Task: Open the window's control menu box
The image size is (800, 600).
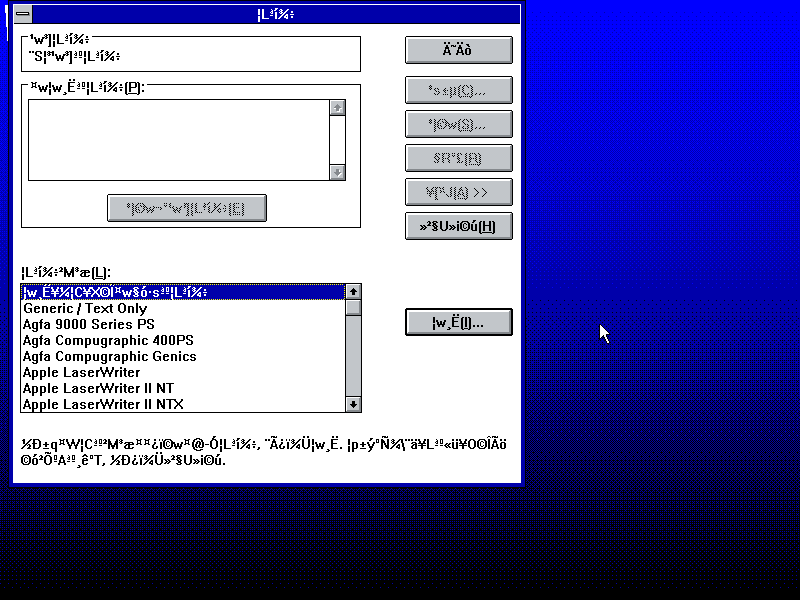Action: point(21,13)
